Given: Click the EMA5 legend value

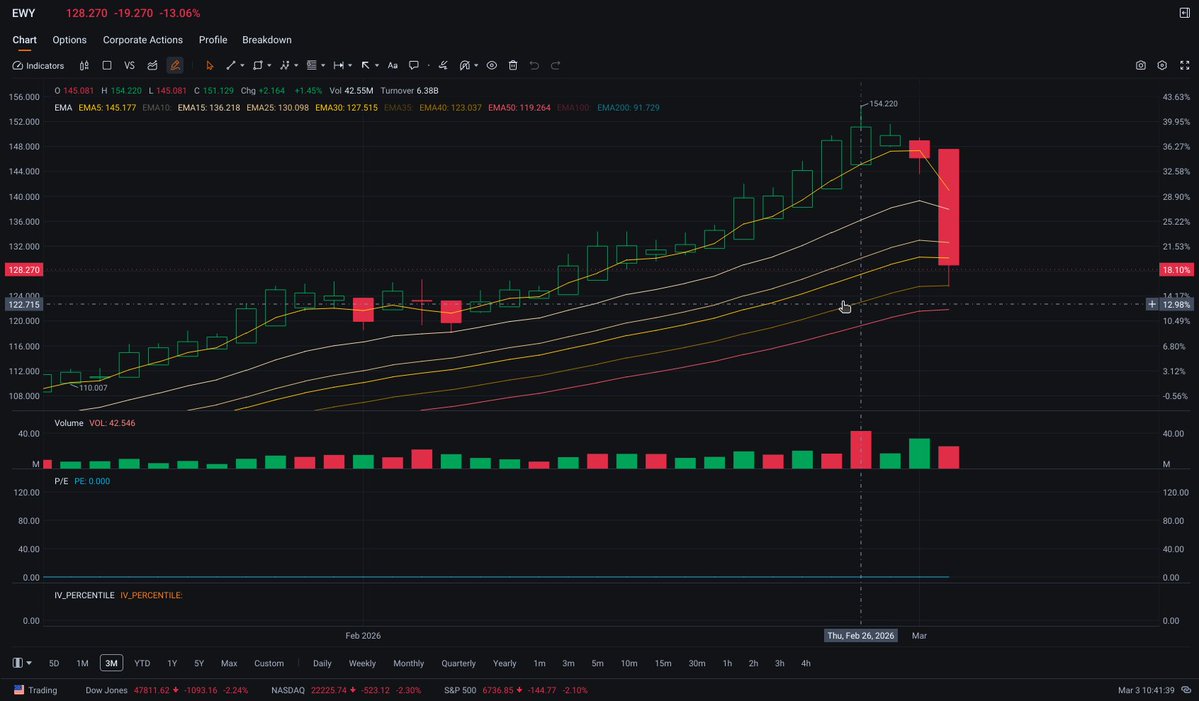Looking at the screenshot, I should point(107,108).
